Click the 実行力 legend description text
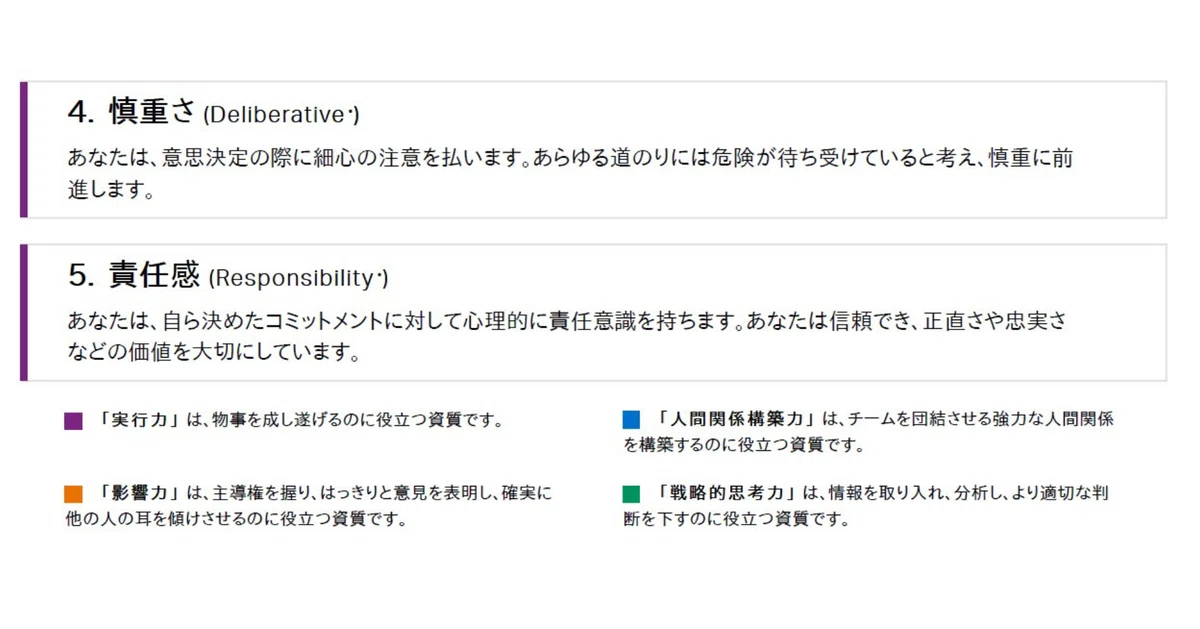This screenshot has width=1200, height=629. click(342, 420)
